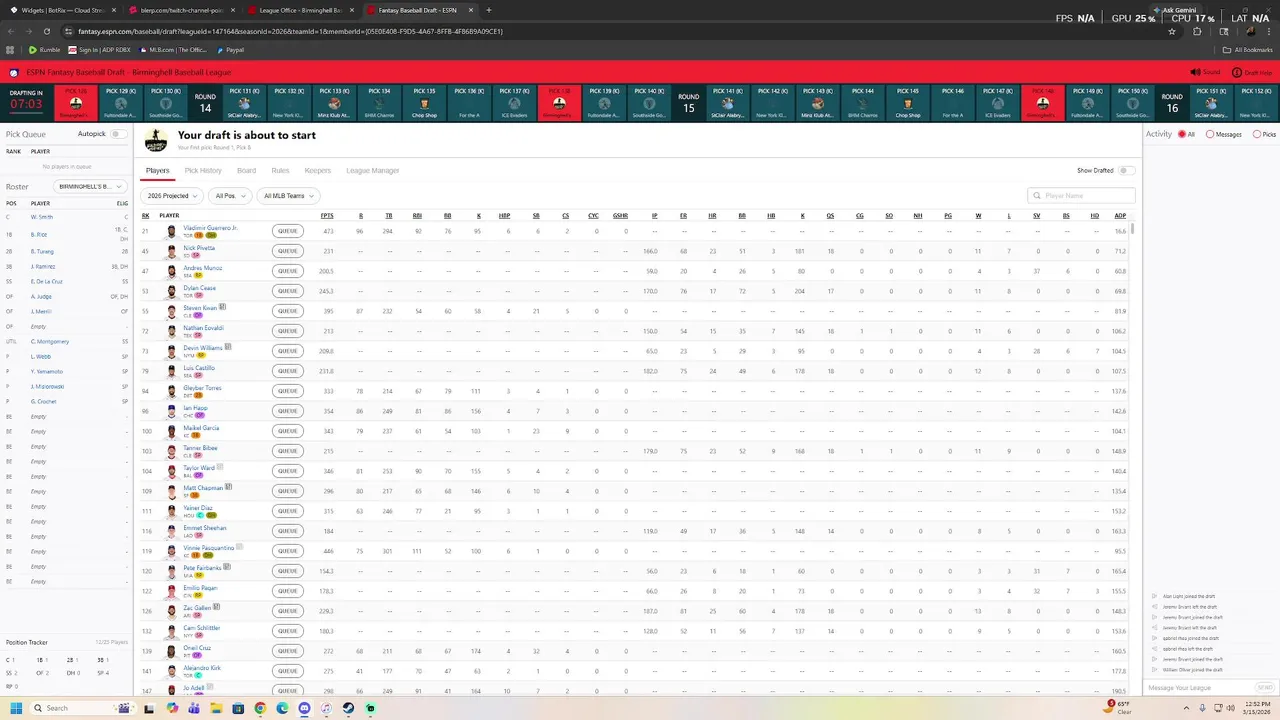Click the browser address bar URL
Image resolution: width=1280 pixels, height=720 pixels.
click(290, 31)
